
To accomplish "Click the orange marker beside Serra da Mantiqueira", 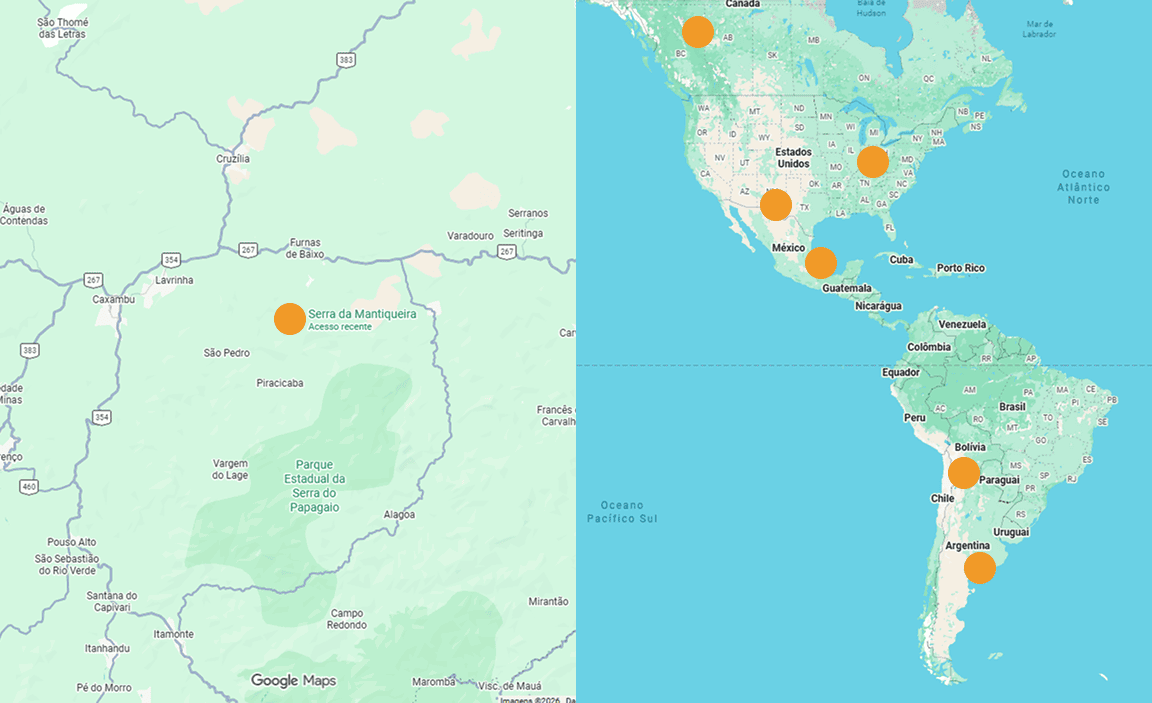I will (289, 319).
